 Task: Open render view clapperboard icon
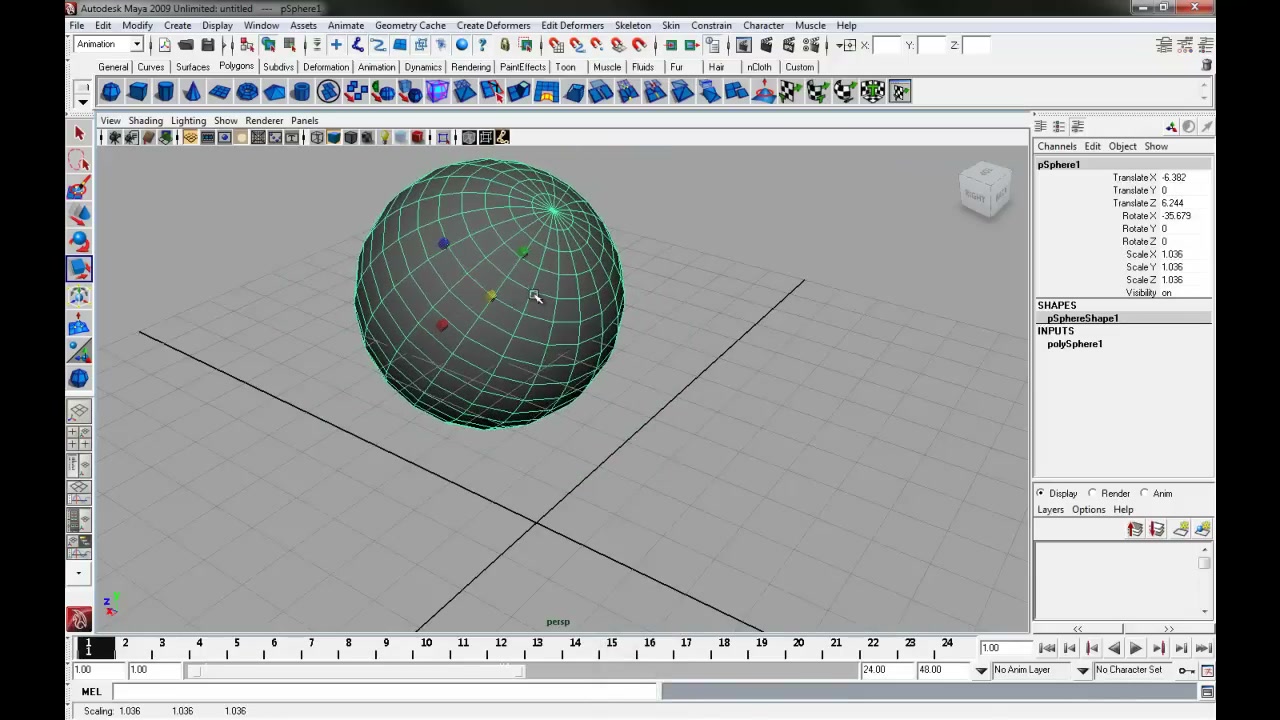744,45
